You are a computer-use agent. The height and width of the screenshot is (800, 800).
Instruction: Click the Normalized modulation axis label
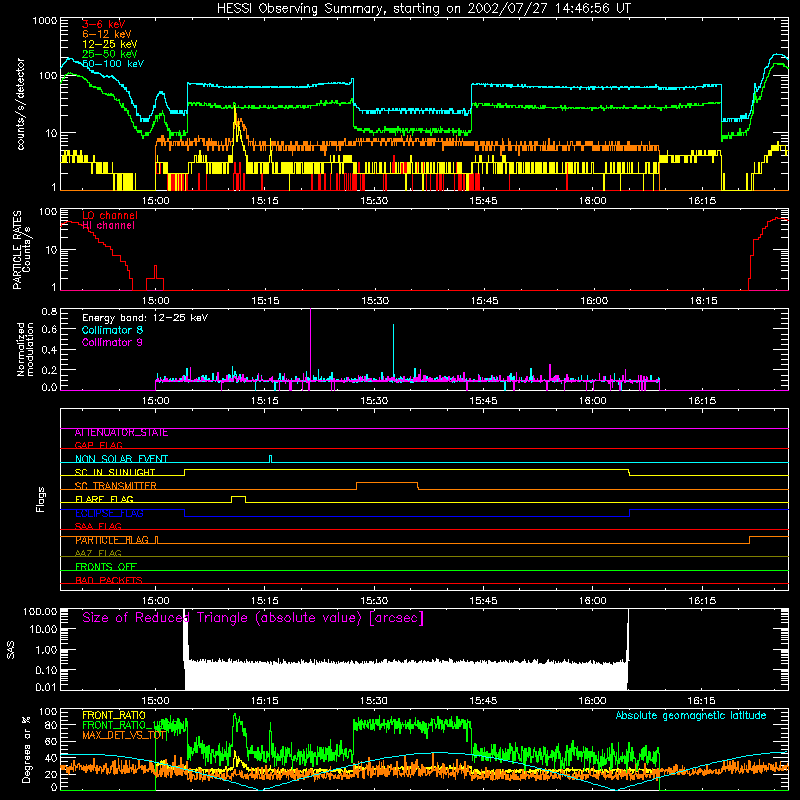click(25, 349)
